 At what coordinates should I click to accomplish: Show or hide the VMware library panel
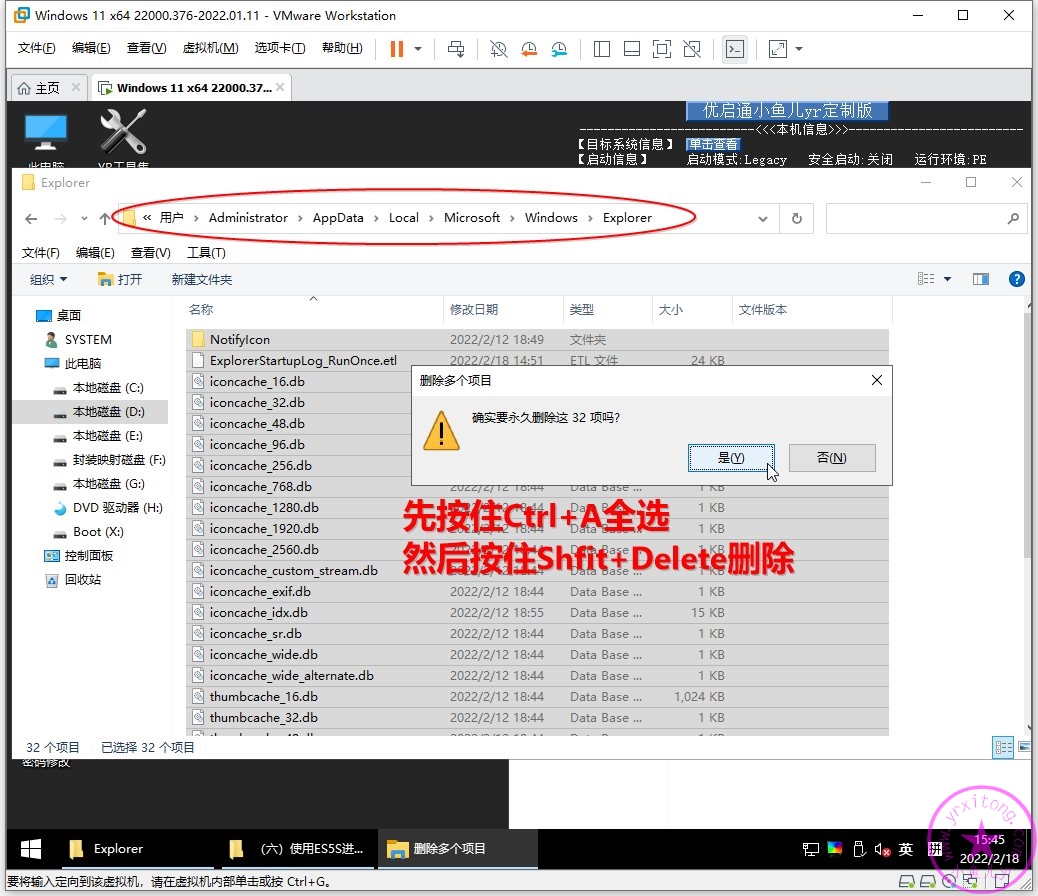click(x=602, y=49)
